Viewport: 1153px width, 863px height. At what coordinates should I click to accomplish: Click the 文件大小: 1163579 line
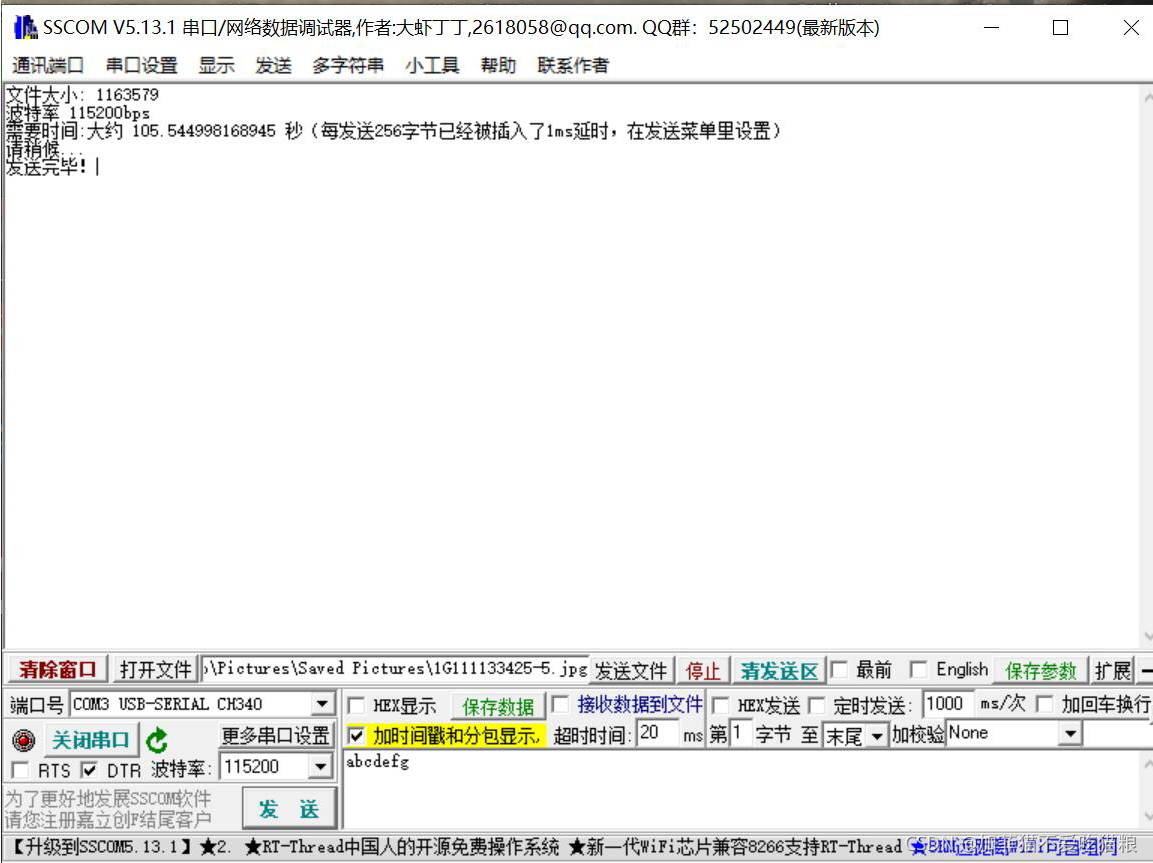82,95
